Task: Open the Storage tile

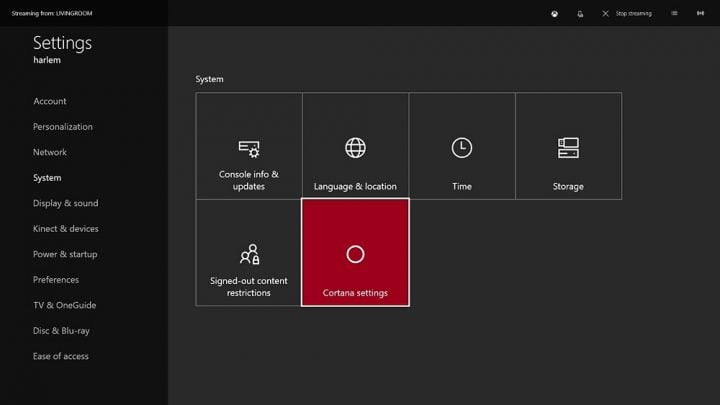Action: click(x=568, y=146)
